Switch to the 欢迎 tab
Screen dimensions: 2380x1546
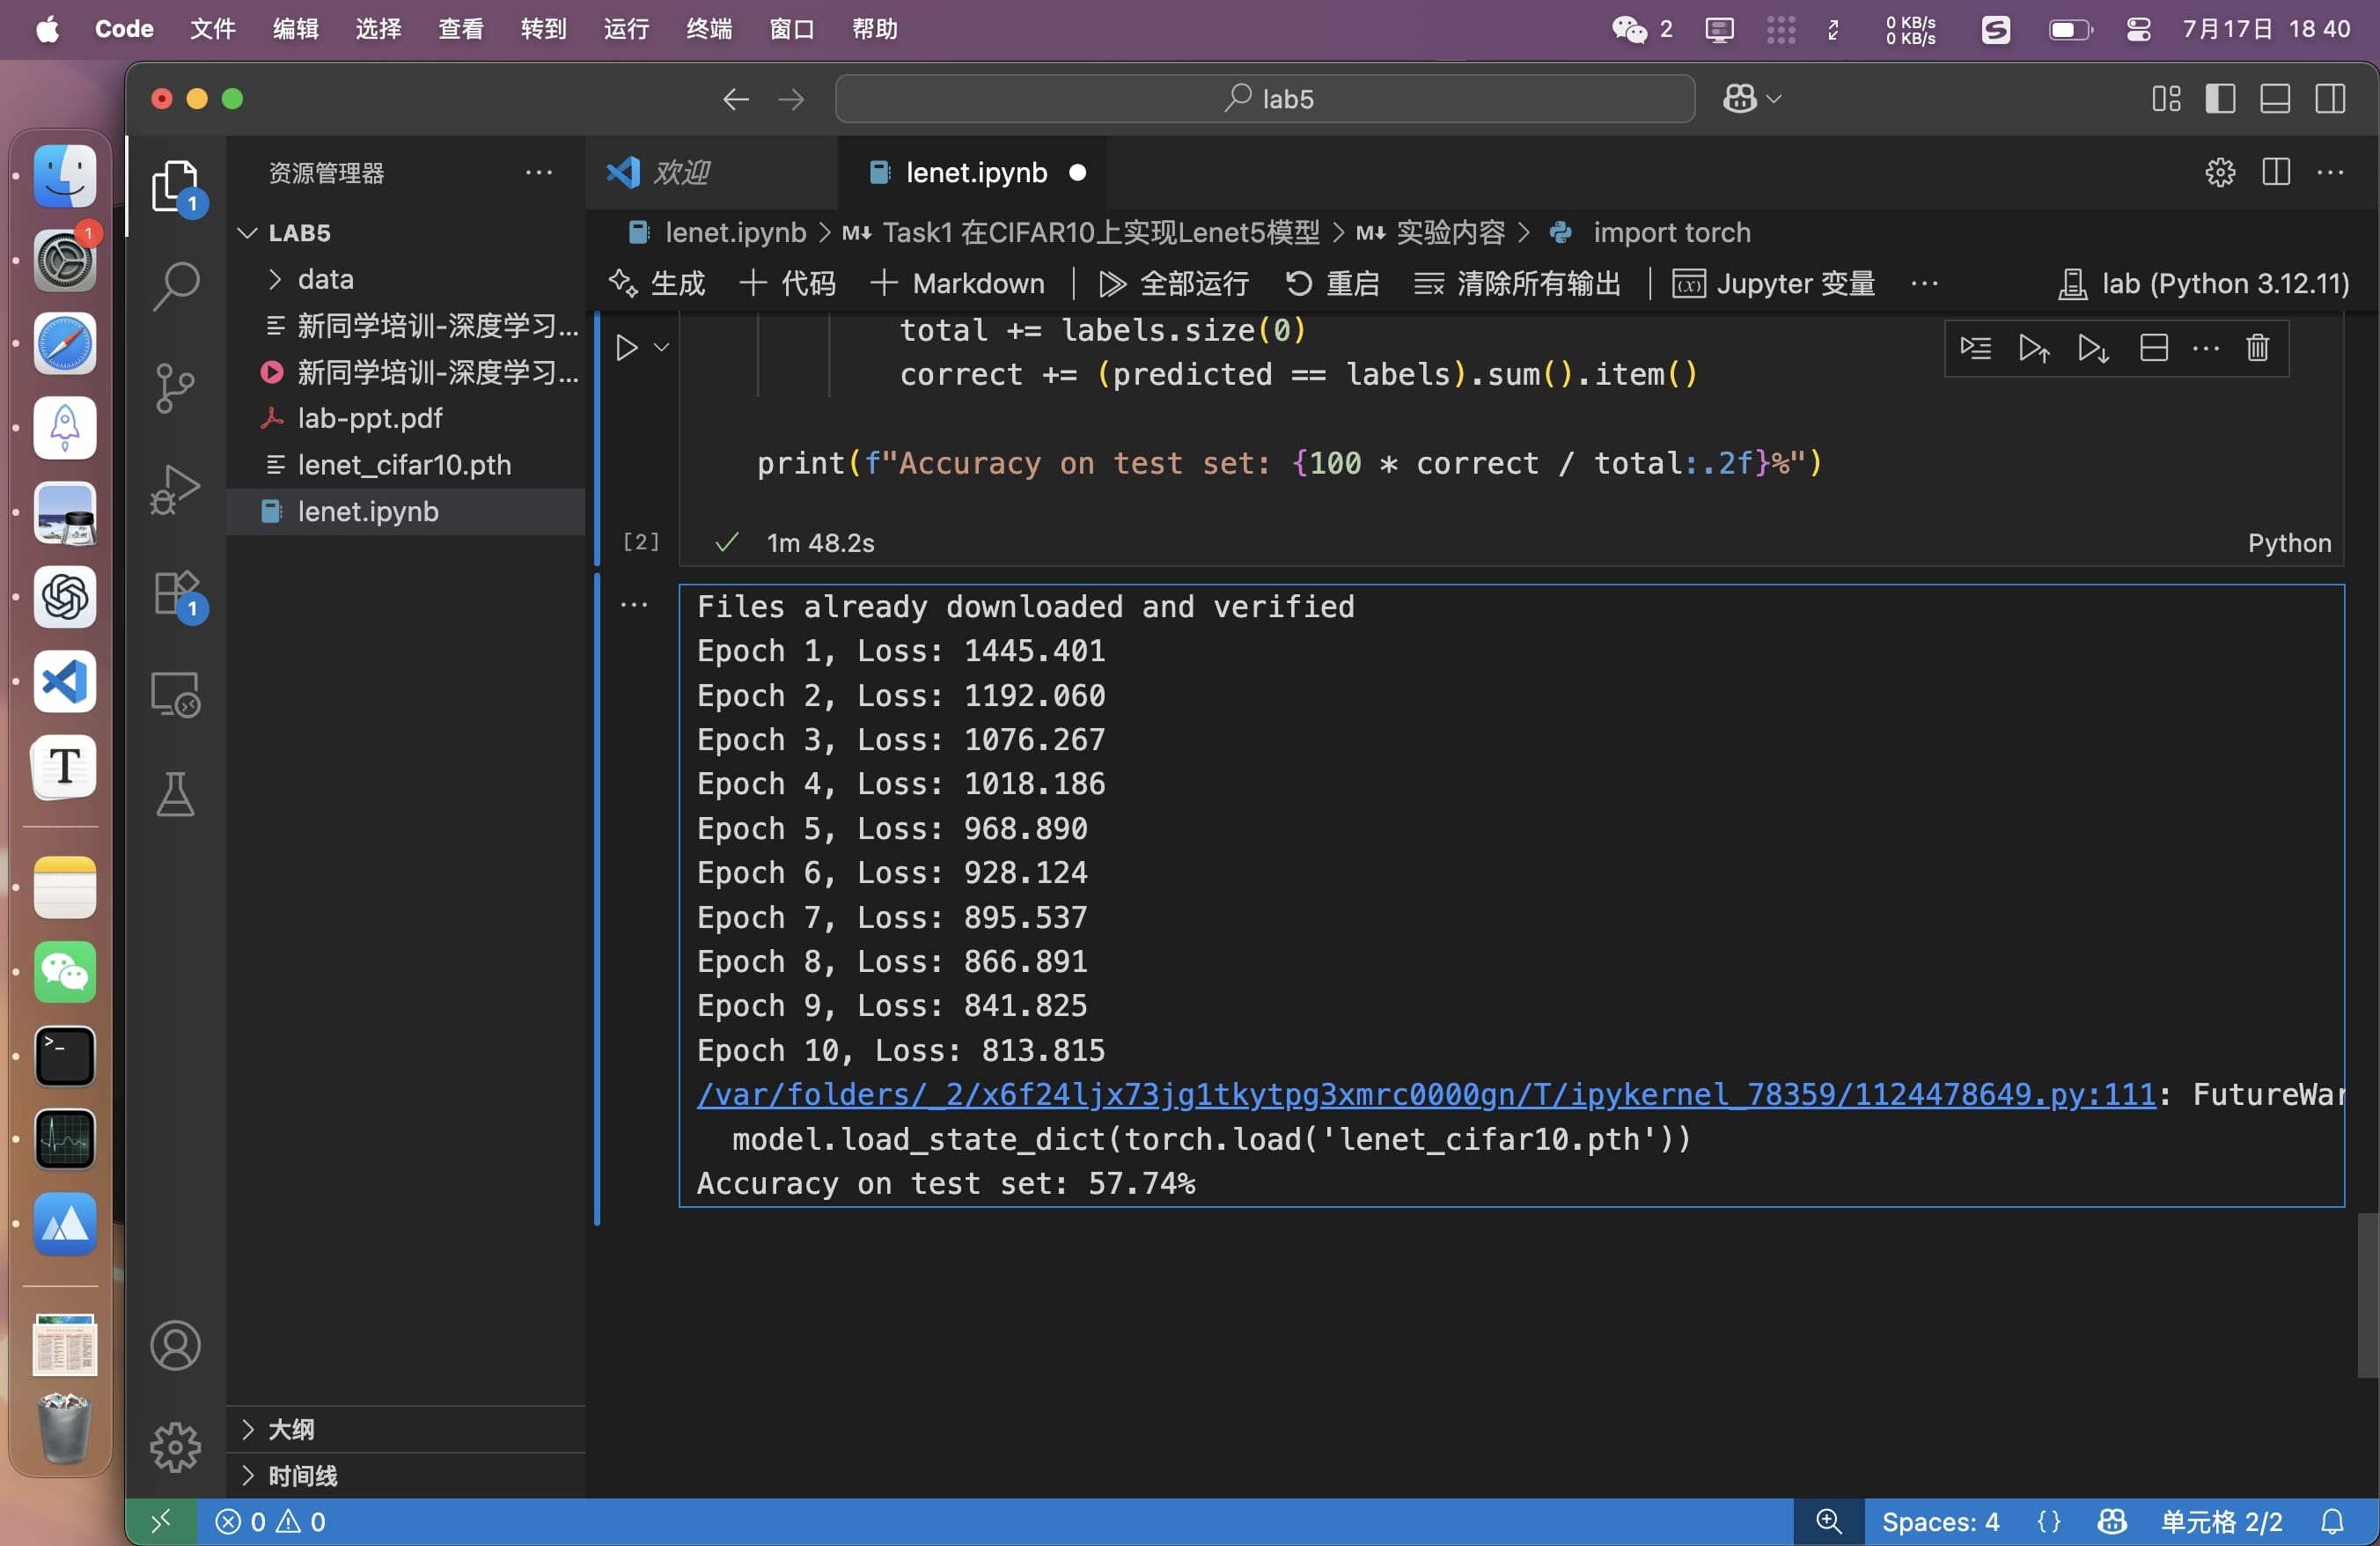click(x=680, y=173)
